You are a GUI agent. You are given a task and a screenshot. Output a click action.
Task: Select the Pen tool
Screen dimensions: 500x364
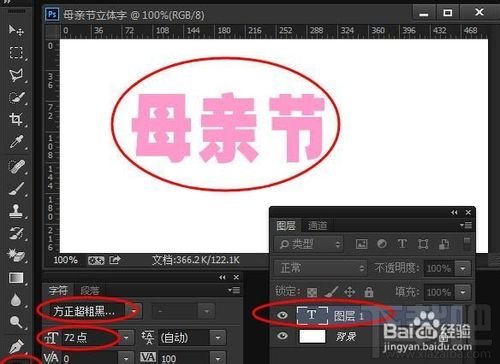click(x=17, y=346)
